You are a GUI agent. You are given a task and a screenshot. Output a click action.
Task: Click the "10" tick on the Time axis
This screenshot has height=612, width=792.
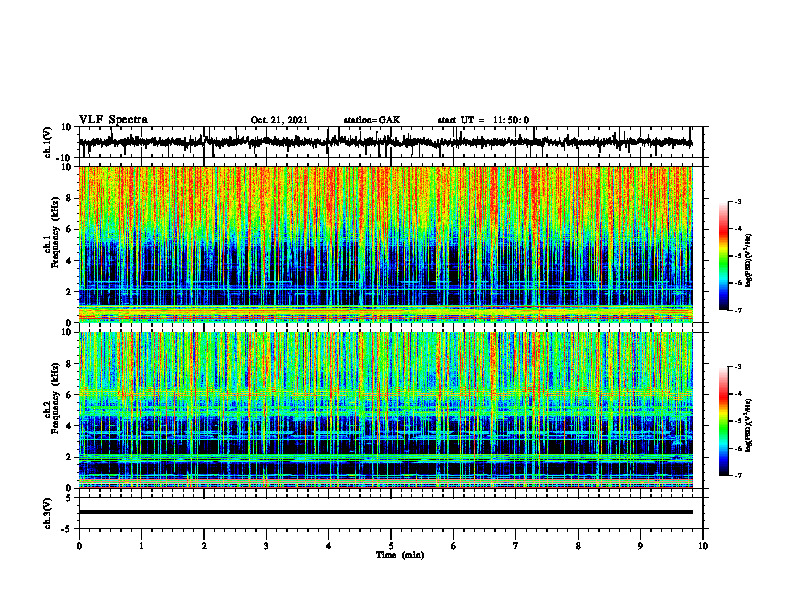pyautogui.click(x=703, y=546)
